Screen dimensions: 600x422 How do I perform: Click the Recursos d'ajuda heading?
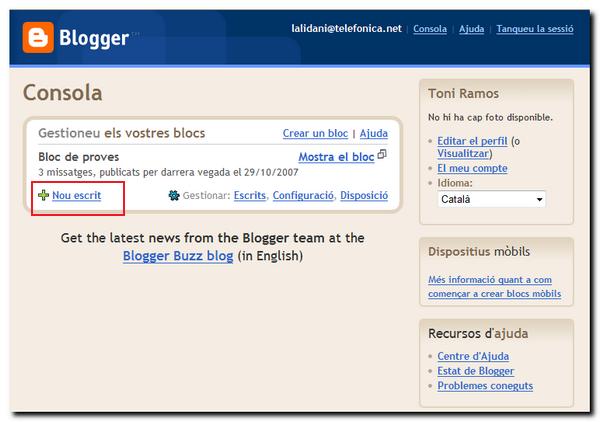tap(478, 333)
